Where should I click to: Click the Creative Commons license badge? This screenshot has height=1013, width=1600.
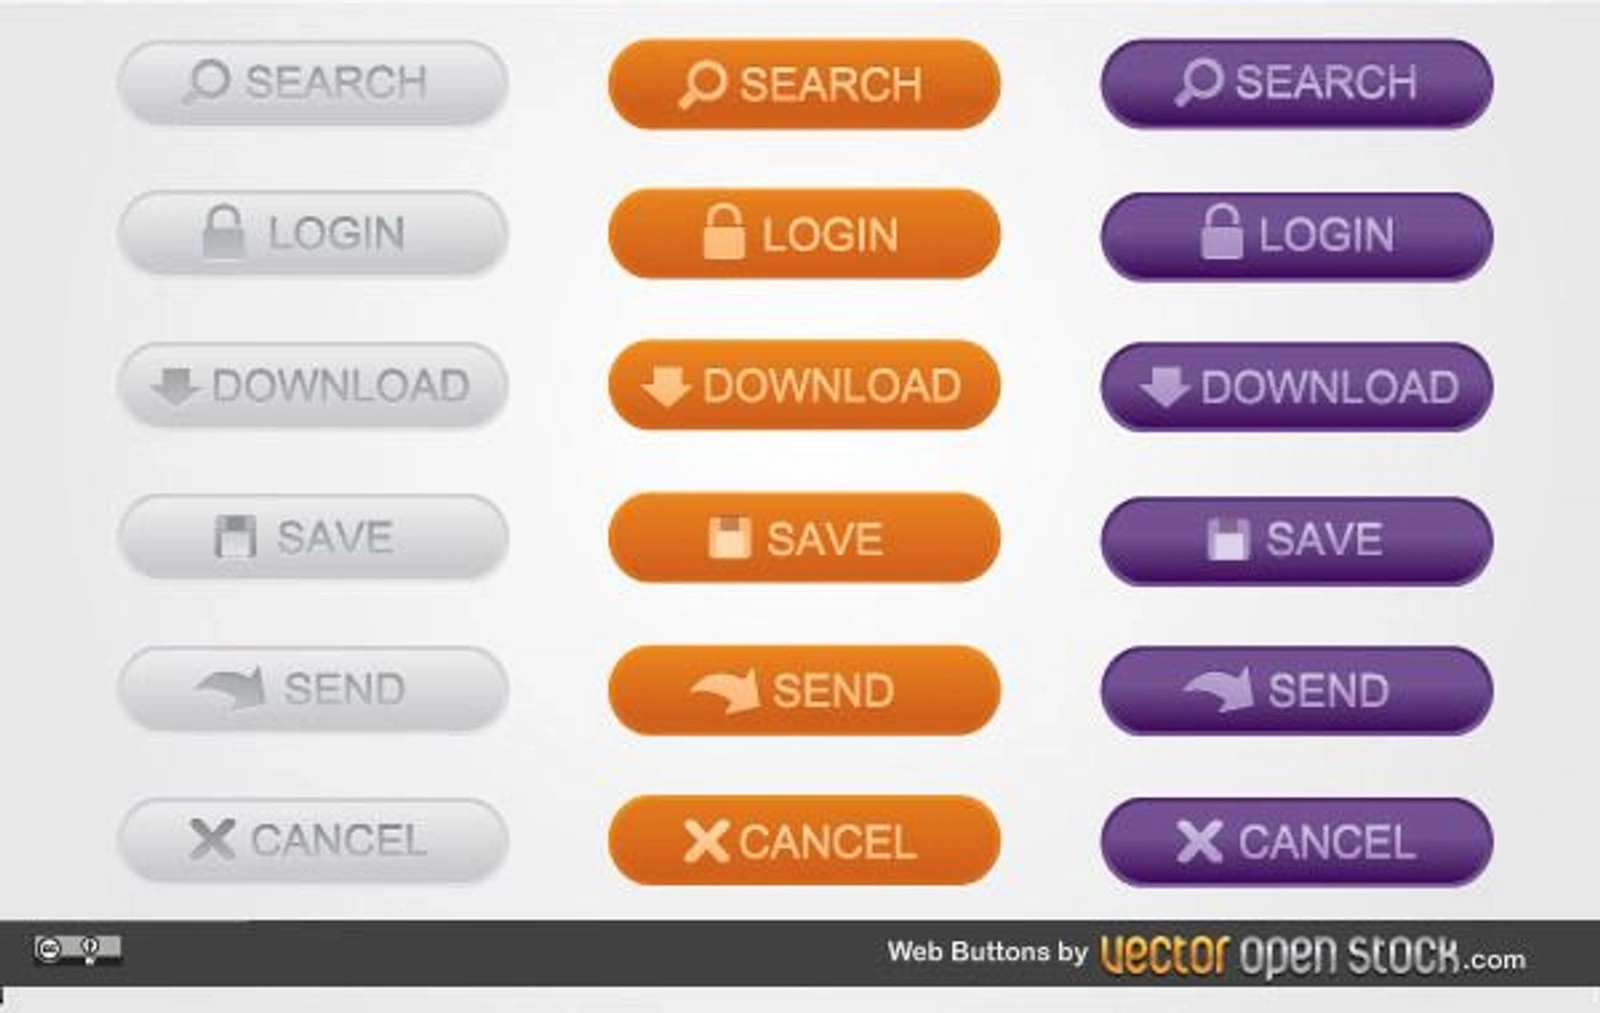pos(77,948)
